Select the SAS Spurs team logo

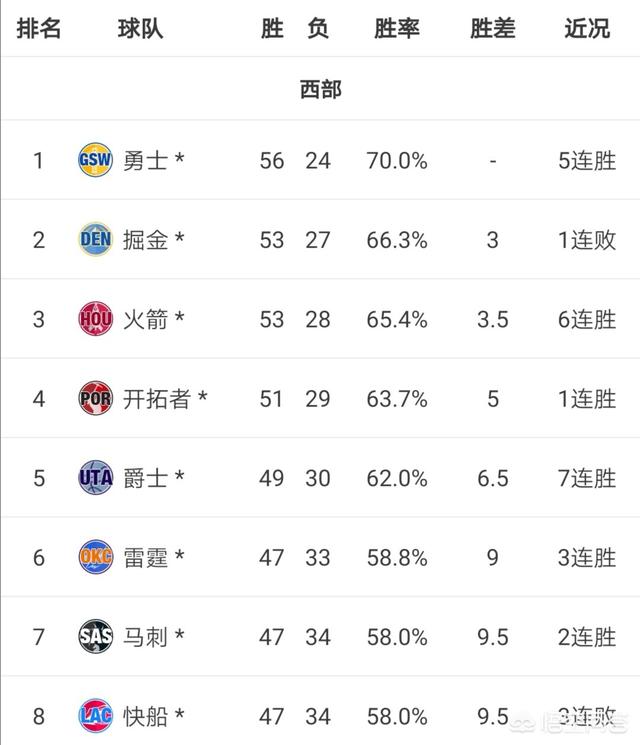pyautogui.click(x=96, y=636)
